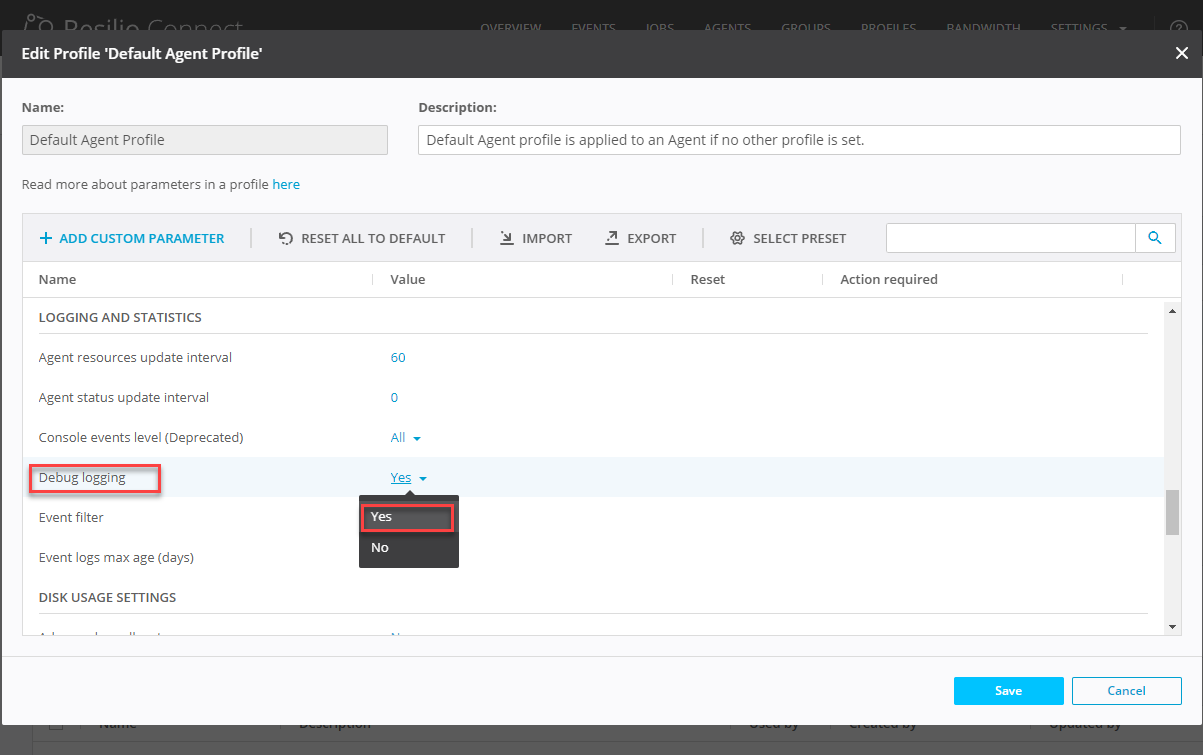Viewport: 1203px width, 755px height.
Task: Click the parameter list scrollbar thumb
Action: [x=1172, y=512]
